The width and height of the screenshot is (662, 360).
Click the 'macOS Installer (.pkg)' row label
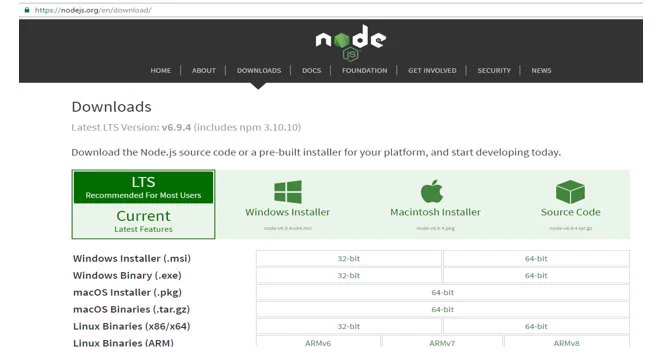point(128,292)
